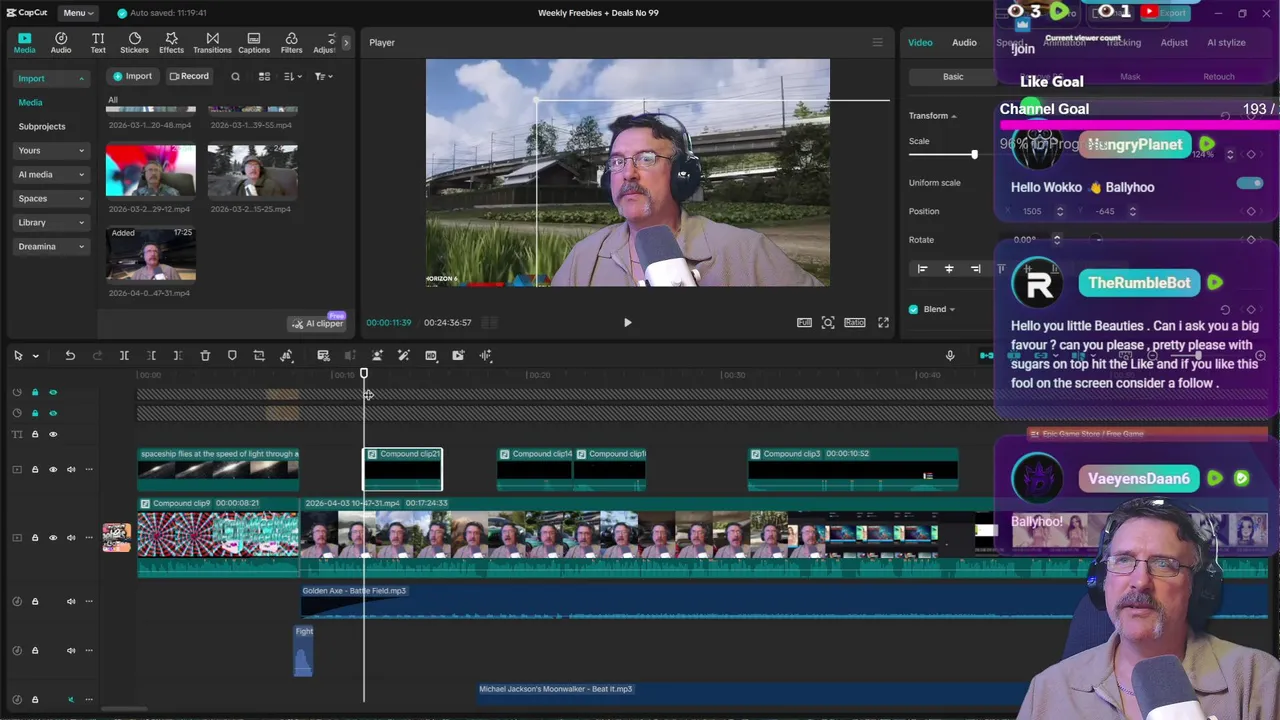
Task: Click the HD enhance quality icon
Action: pyautogui.click(x=431, y=355)
